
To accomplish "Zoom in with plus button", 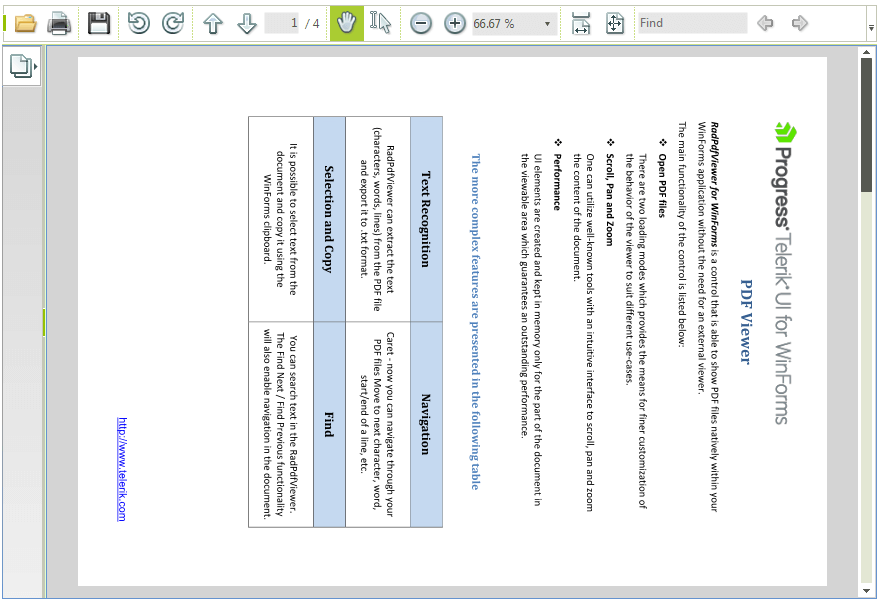I will tap(455, 23).
